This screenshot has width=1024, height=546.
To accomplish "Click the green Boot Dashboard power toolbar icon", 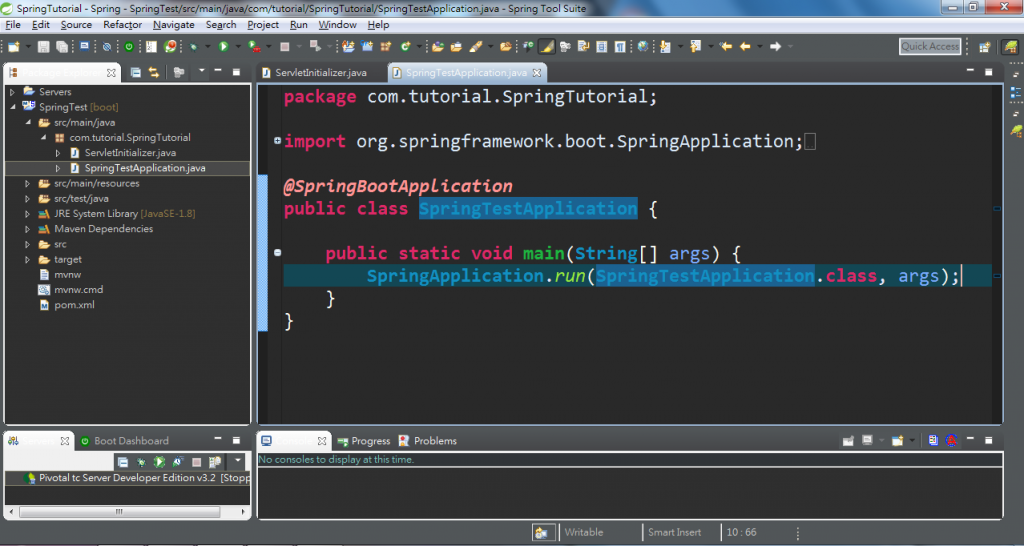I will (129, 46).
